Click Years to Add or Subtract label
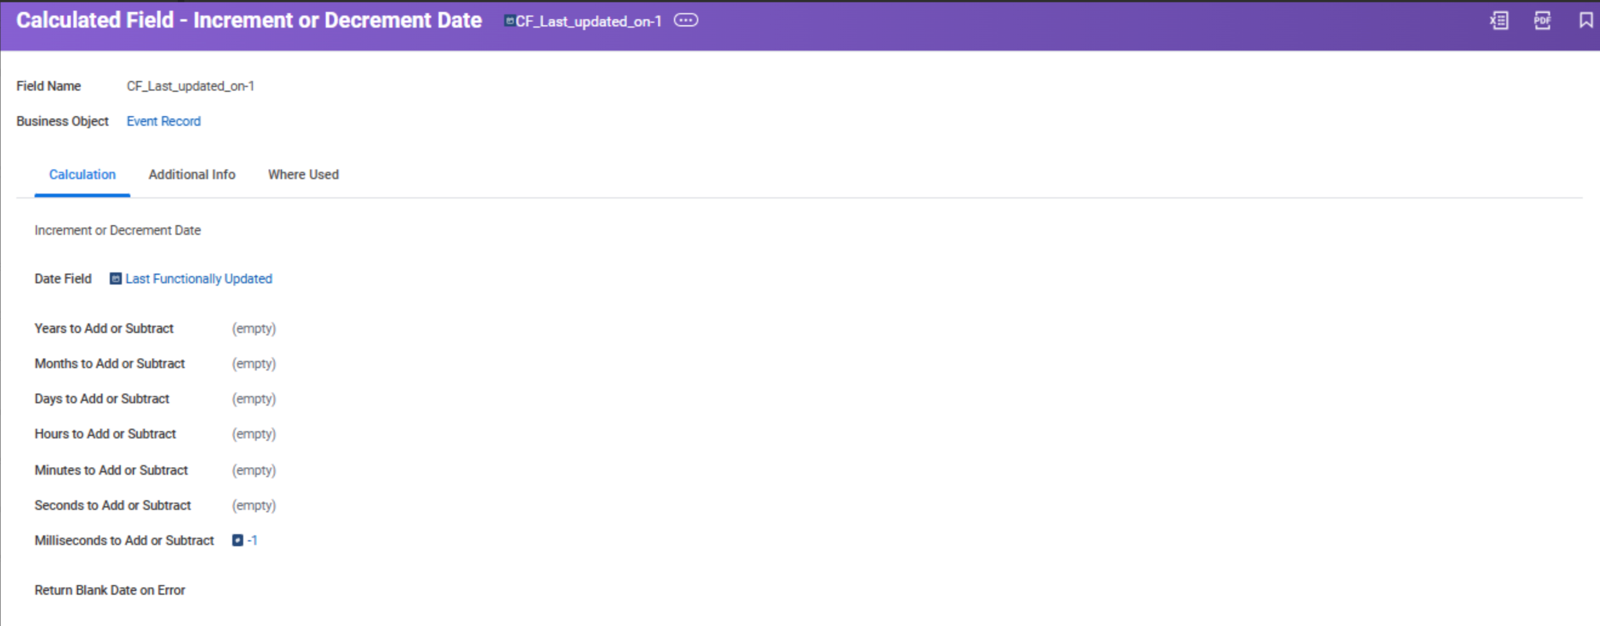 pyautogui.click(x=104, y=328)
